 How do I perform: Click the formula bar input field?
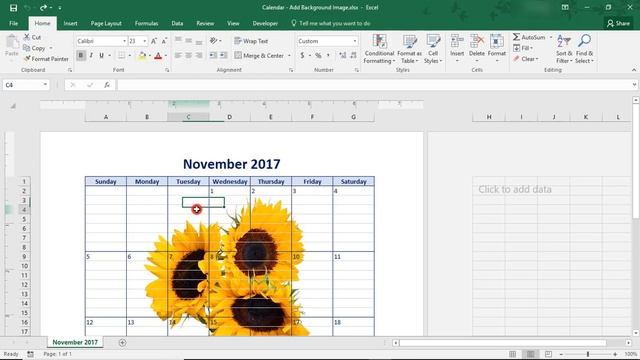pyautogui.click(x=373, y=85)
